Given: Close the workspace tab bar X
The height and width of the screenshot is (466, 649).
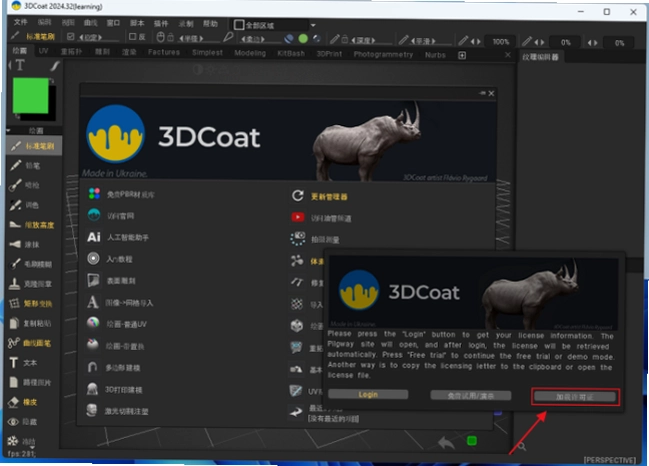Looking at the screenshot, I should click(508, 55).
